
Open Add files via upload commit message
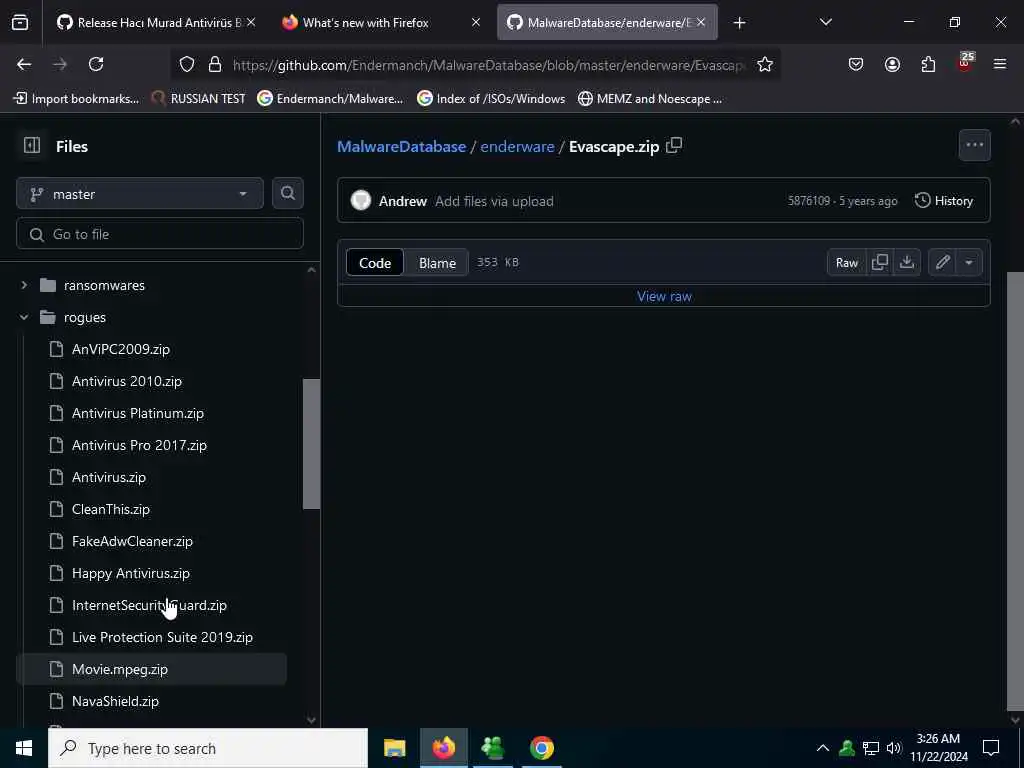pyautogui.click(x=494, y=201)
